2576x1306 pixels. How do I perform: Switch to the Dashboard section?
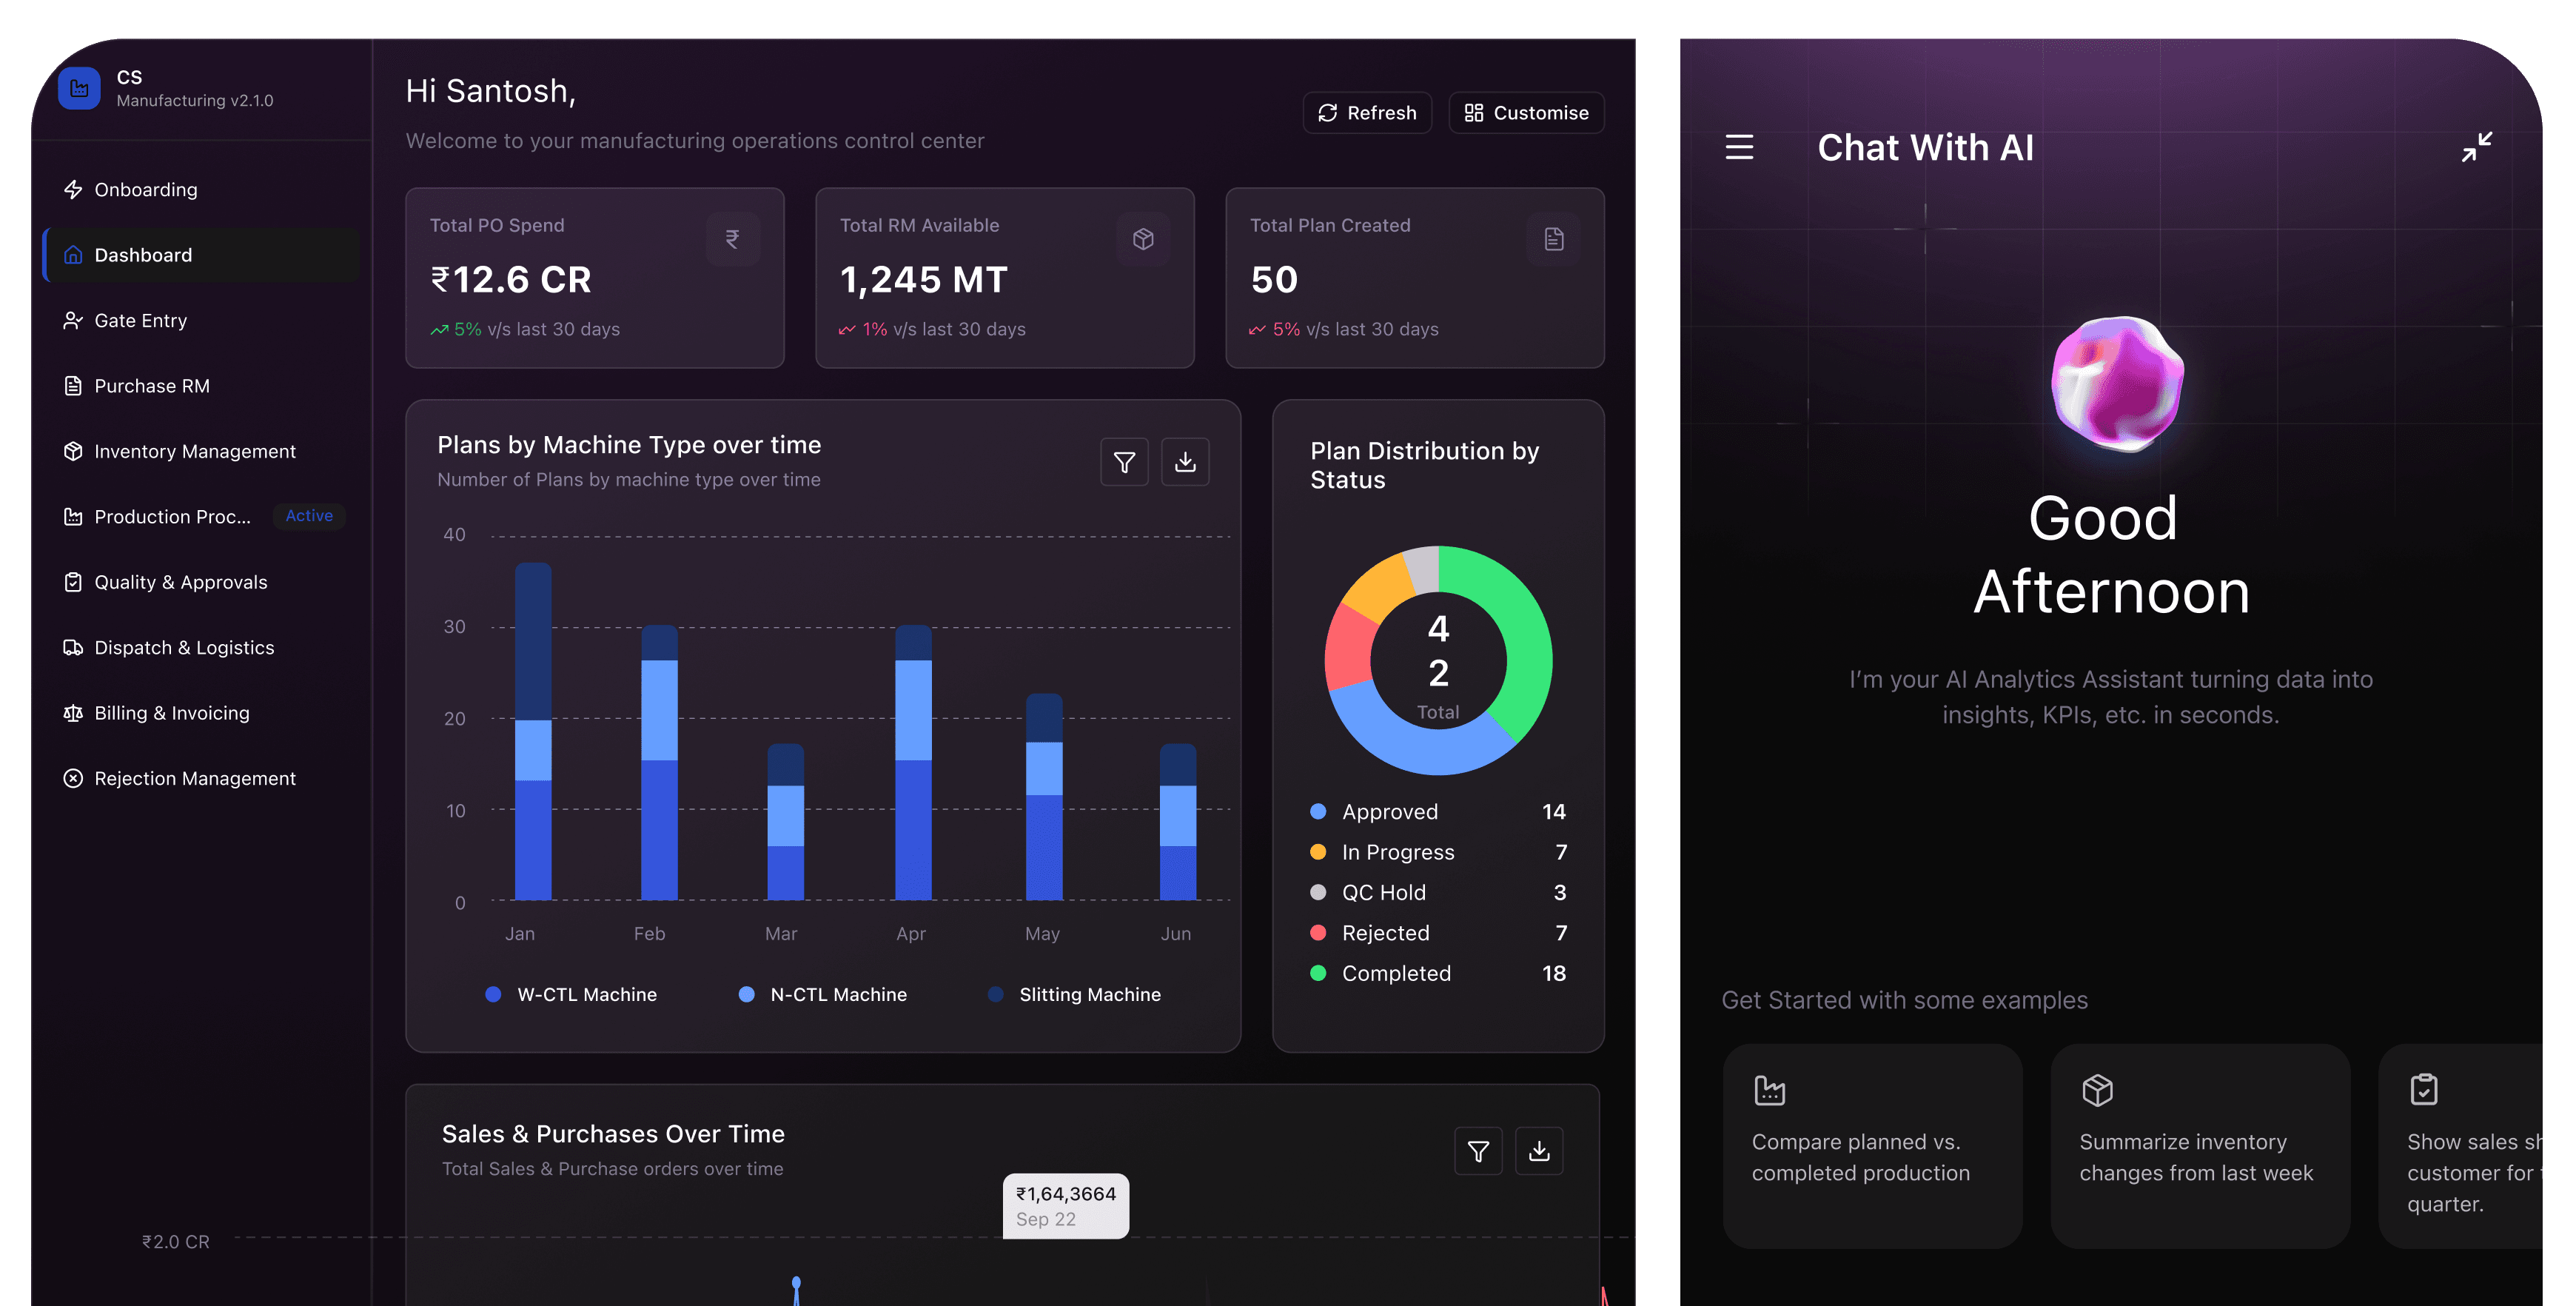(x=145, y=255)
